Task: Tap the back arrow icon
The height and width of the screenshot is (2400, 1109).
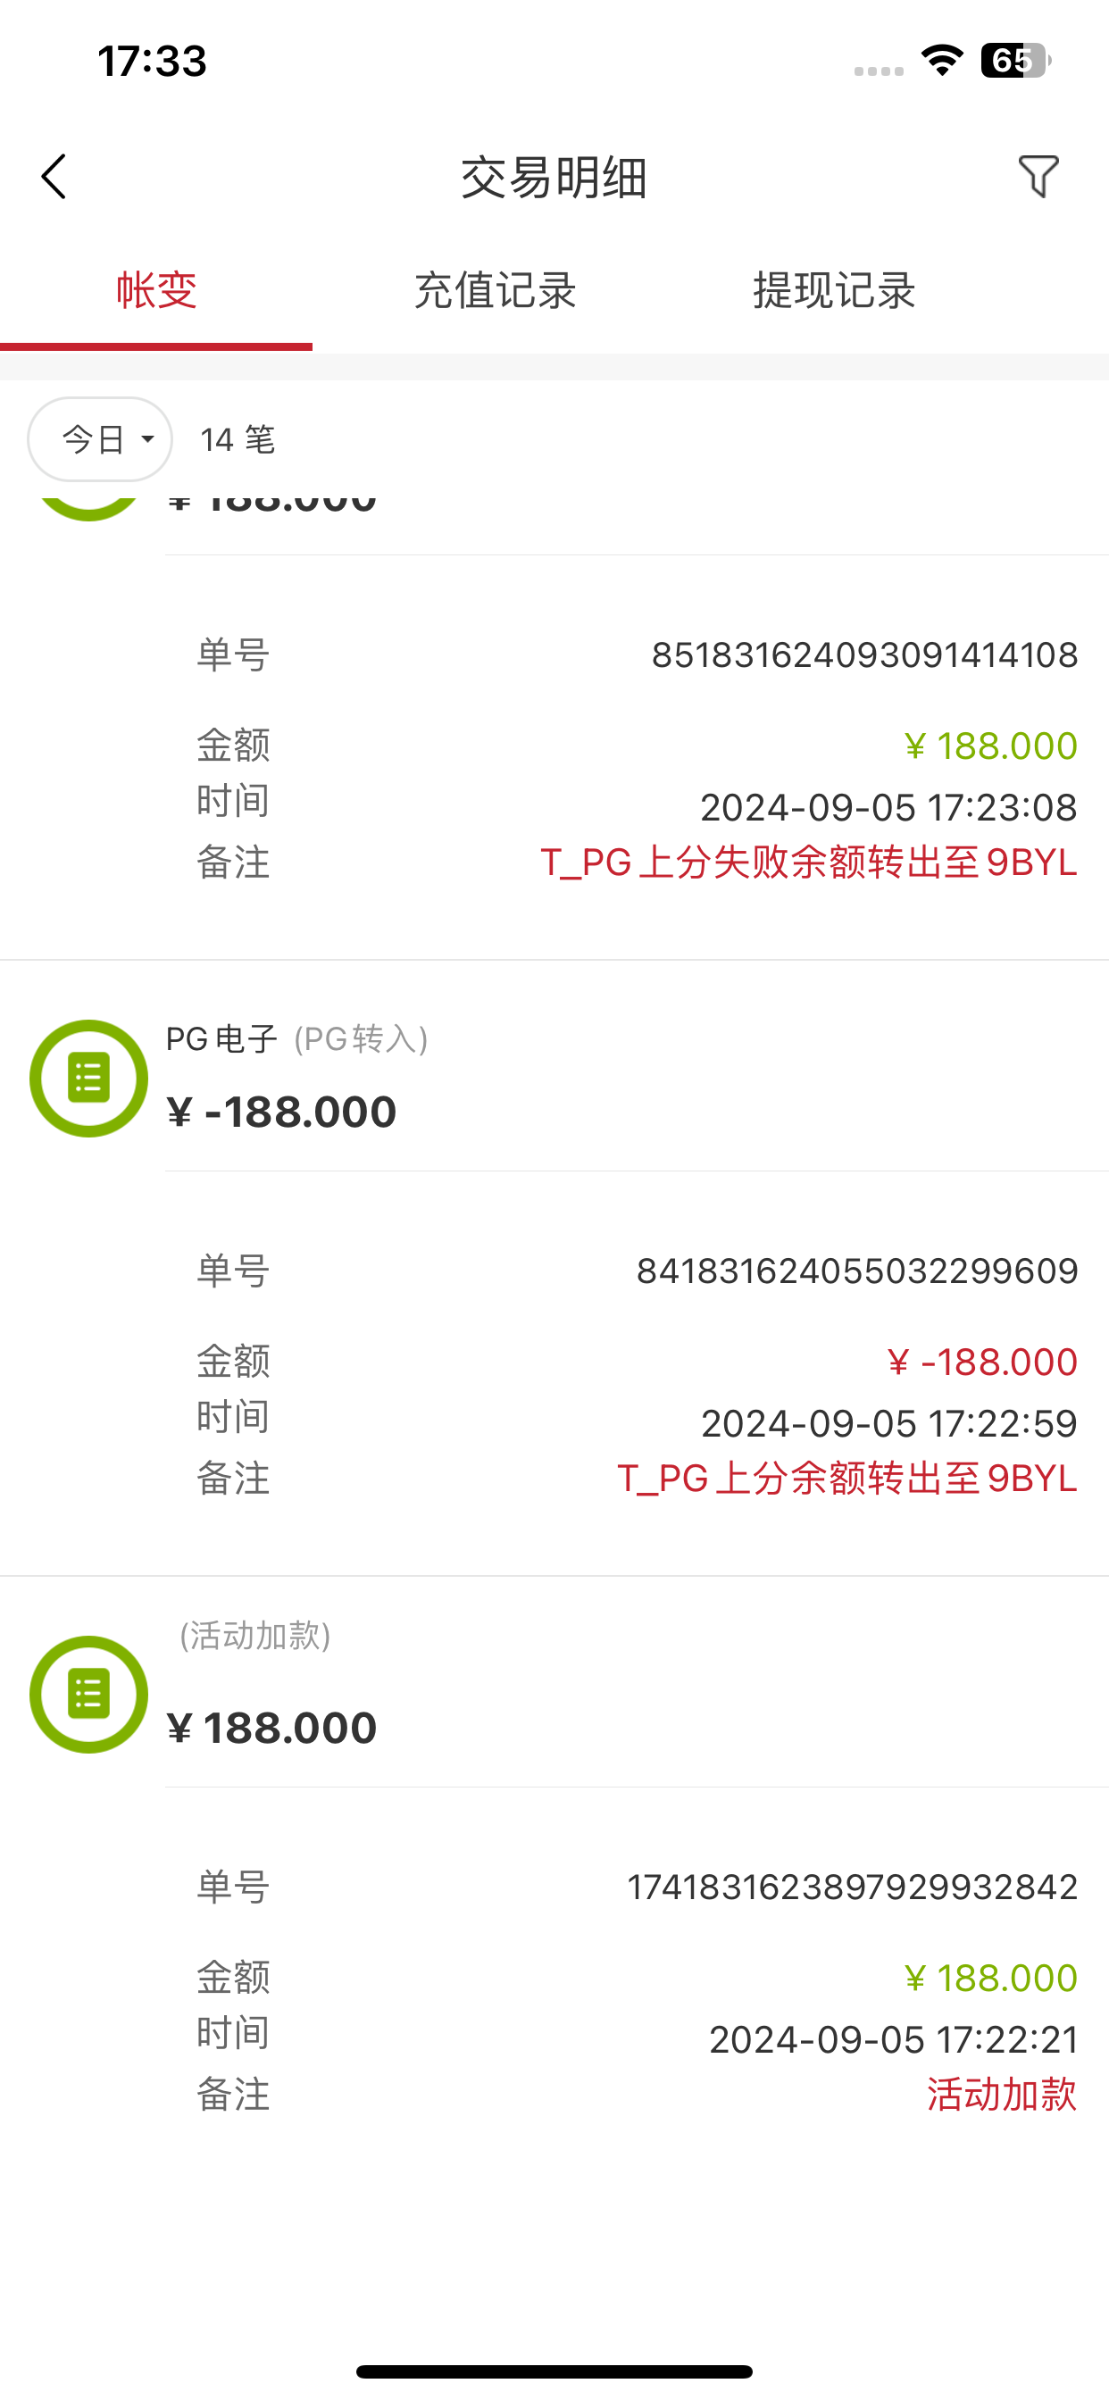Action: coord(54,177)
